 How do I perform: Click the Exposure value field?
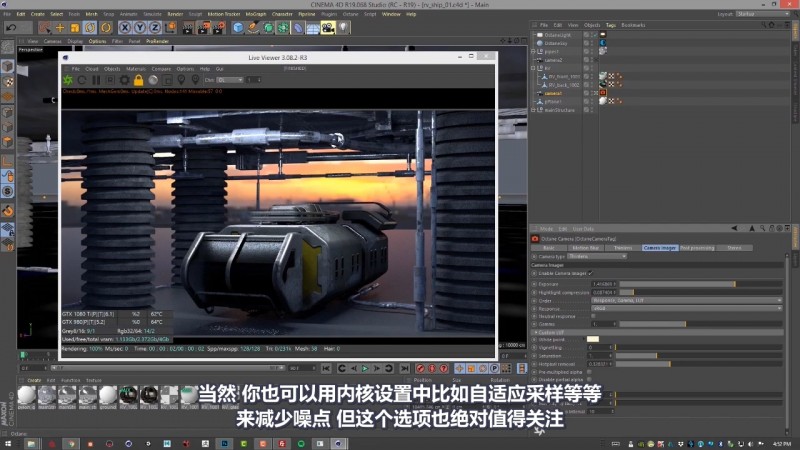point(604,284)
